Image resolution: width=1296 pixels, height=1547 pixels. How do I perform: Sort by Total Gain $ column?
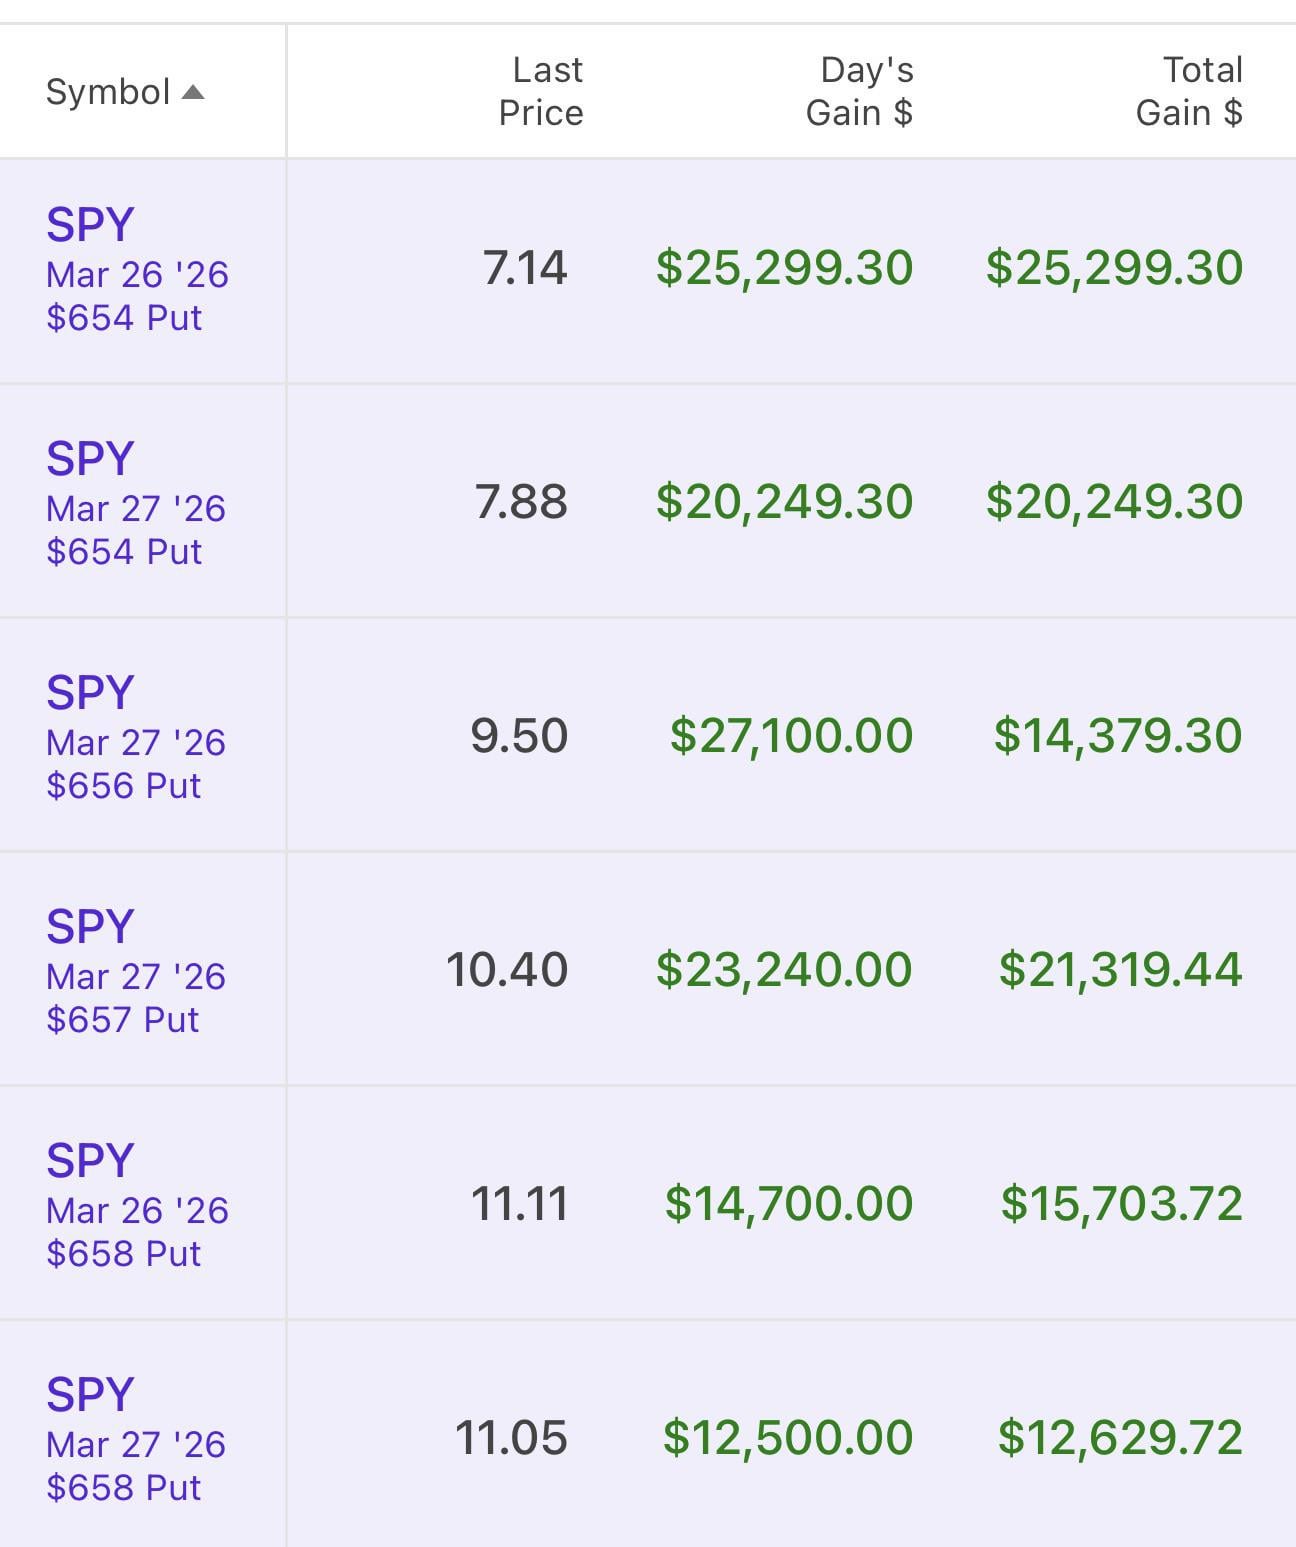coord(1189,91)
